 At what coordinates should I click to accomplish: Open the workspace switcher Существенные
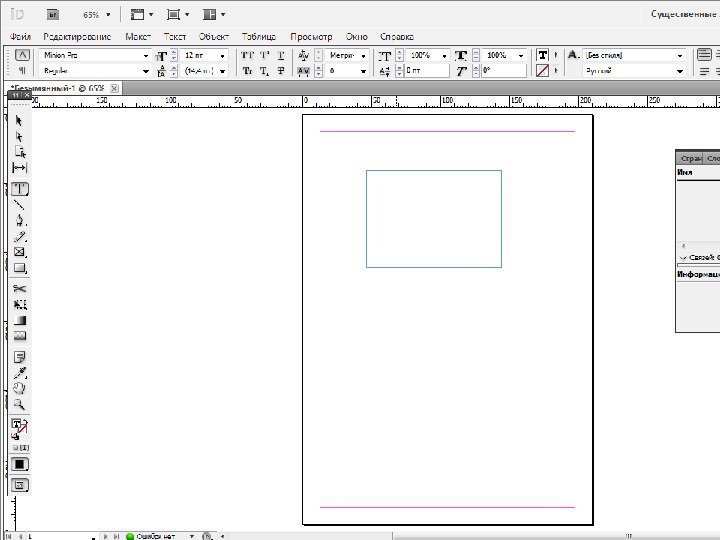click(684, 14)
